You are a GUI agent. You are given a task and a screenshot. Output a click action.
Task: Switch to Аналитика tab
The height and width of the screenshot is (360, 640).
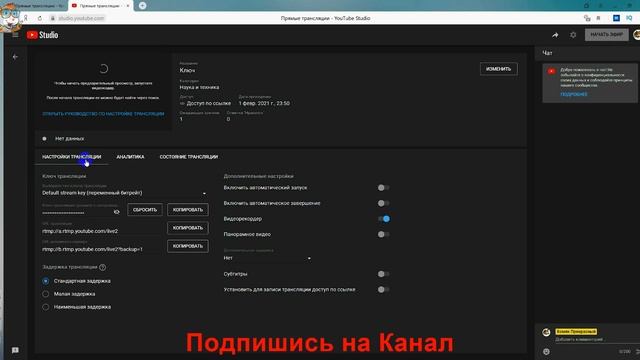click(x=130, y=157)
